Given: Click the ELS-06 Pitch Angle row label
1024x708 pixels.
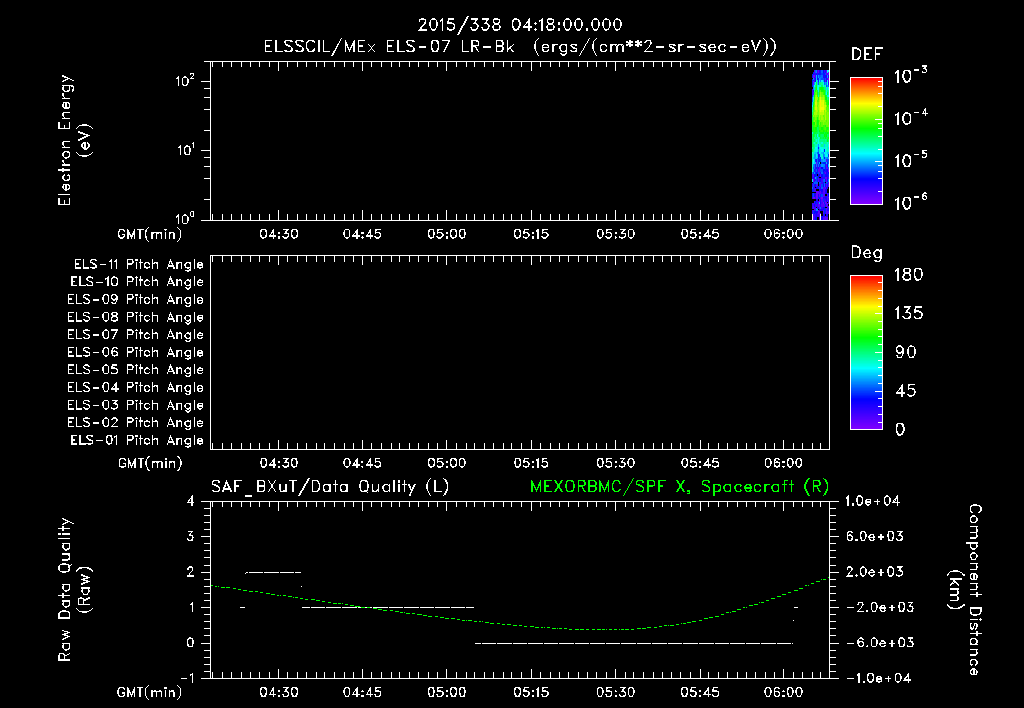Looking at the screenshot, I should pos(135,353).
